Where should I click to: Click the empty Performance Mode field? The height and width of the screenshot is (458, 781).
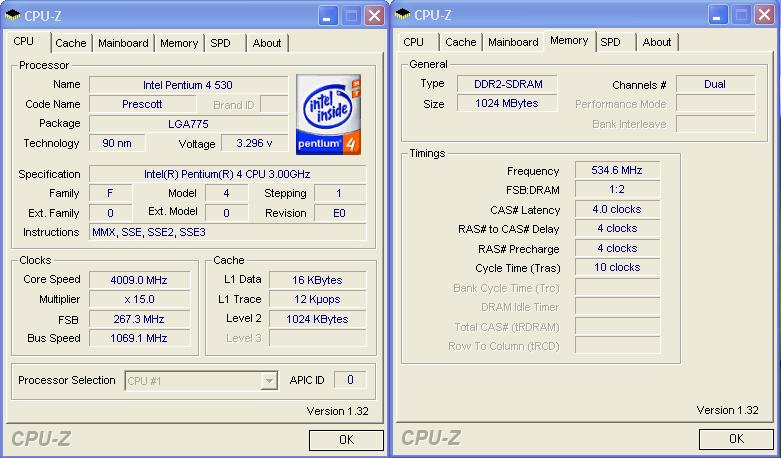point(715,104)
